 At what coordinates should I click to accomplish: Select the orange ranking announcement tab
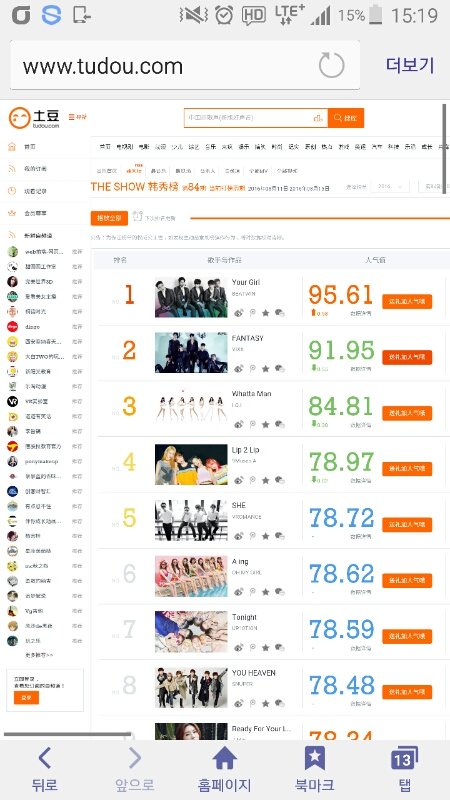109,218
